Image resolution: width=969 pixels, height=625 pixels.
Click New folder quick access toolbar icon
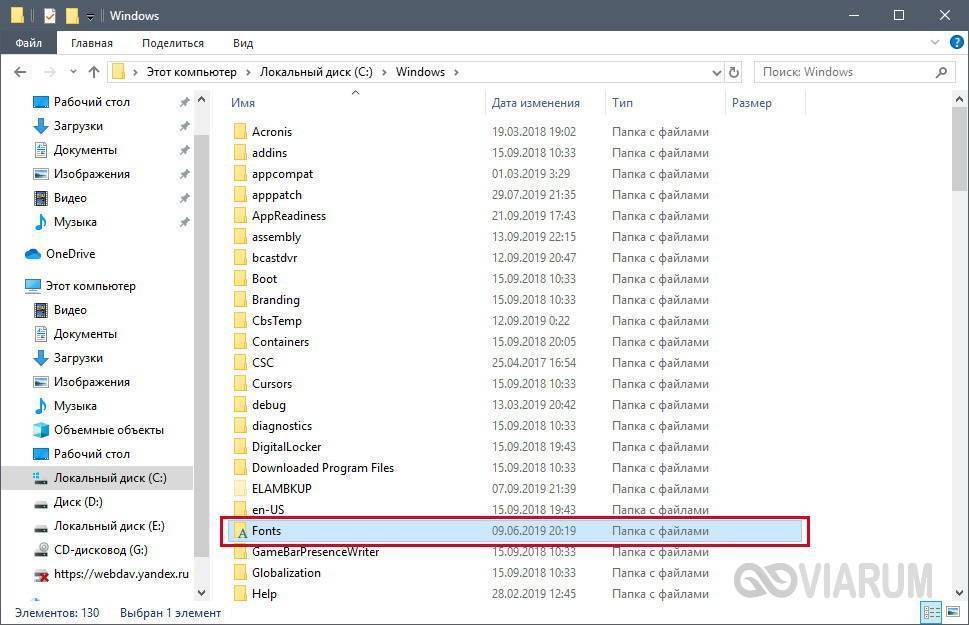pyautogui.click(x=72, y=15)
